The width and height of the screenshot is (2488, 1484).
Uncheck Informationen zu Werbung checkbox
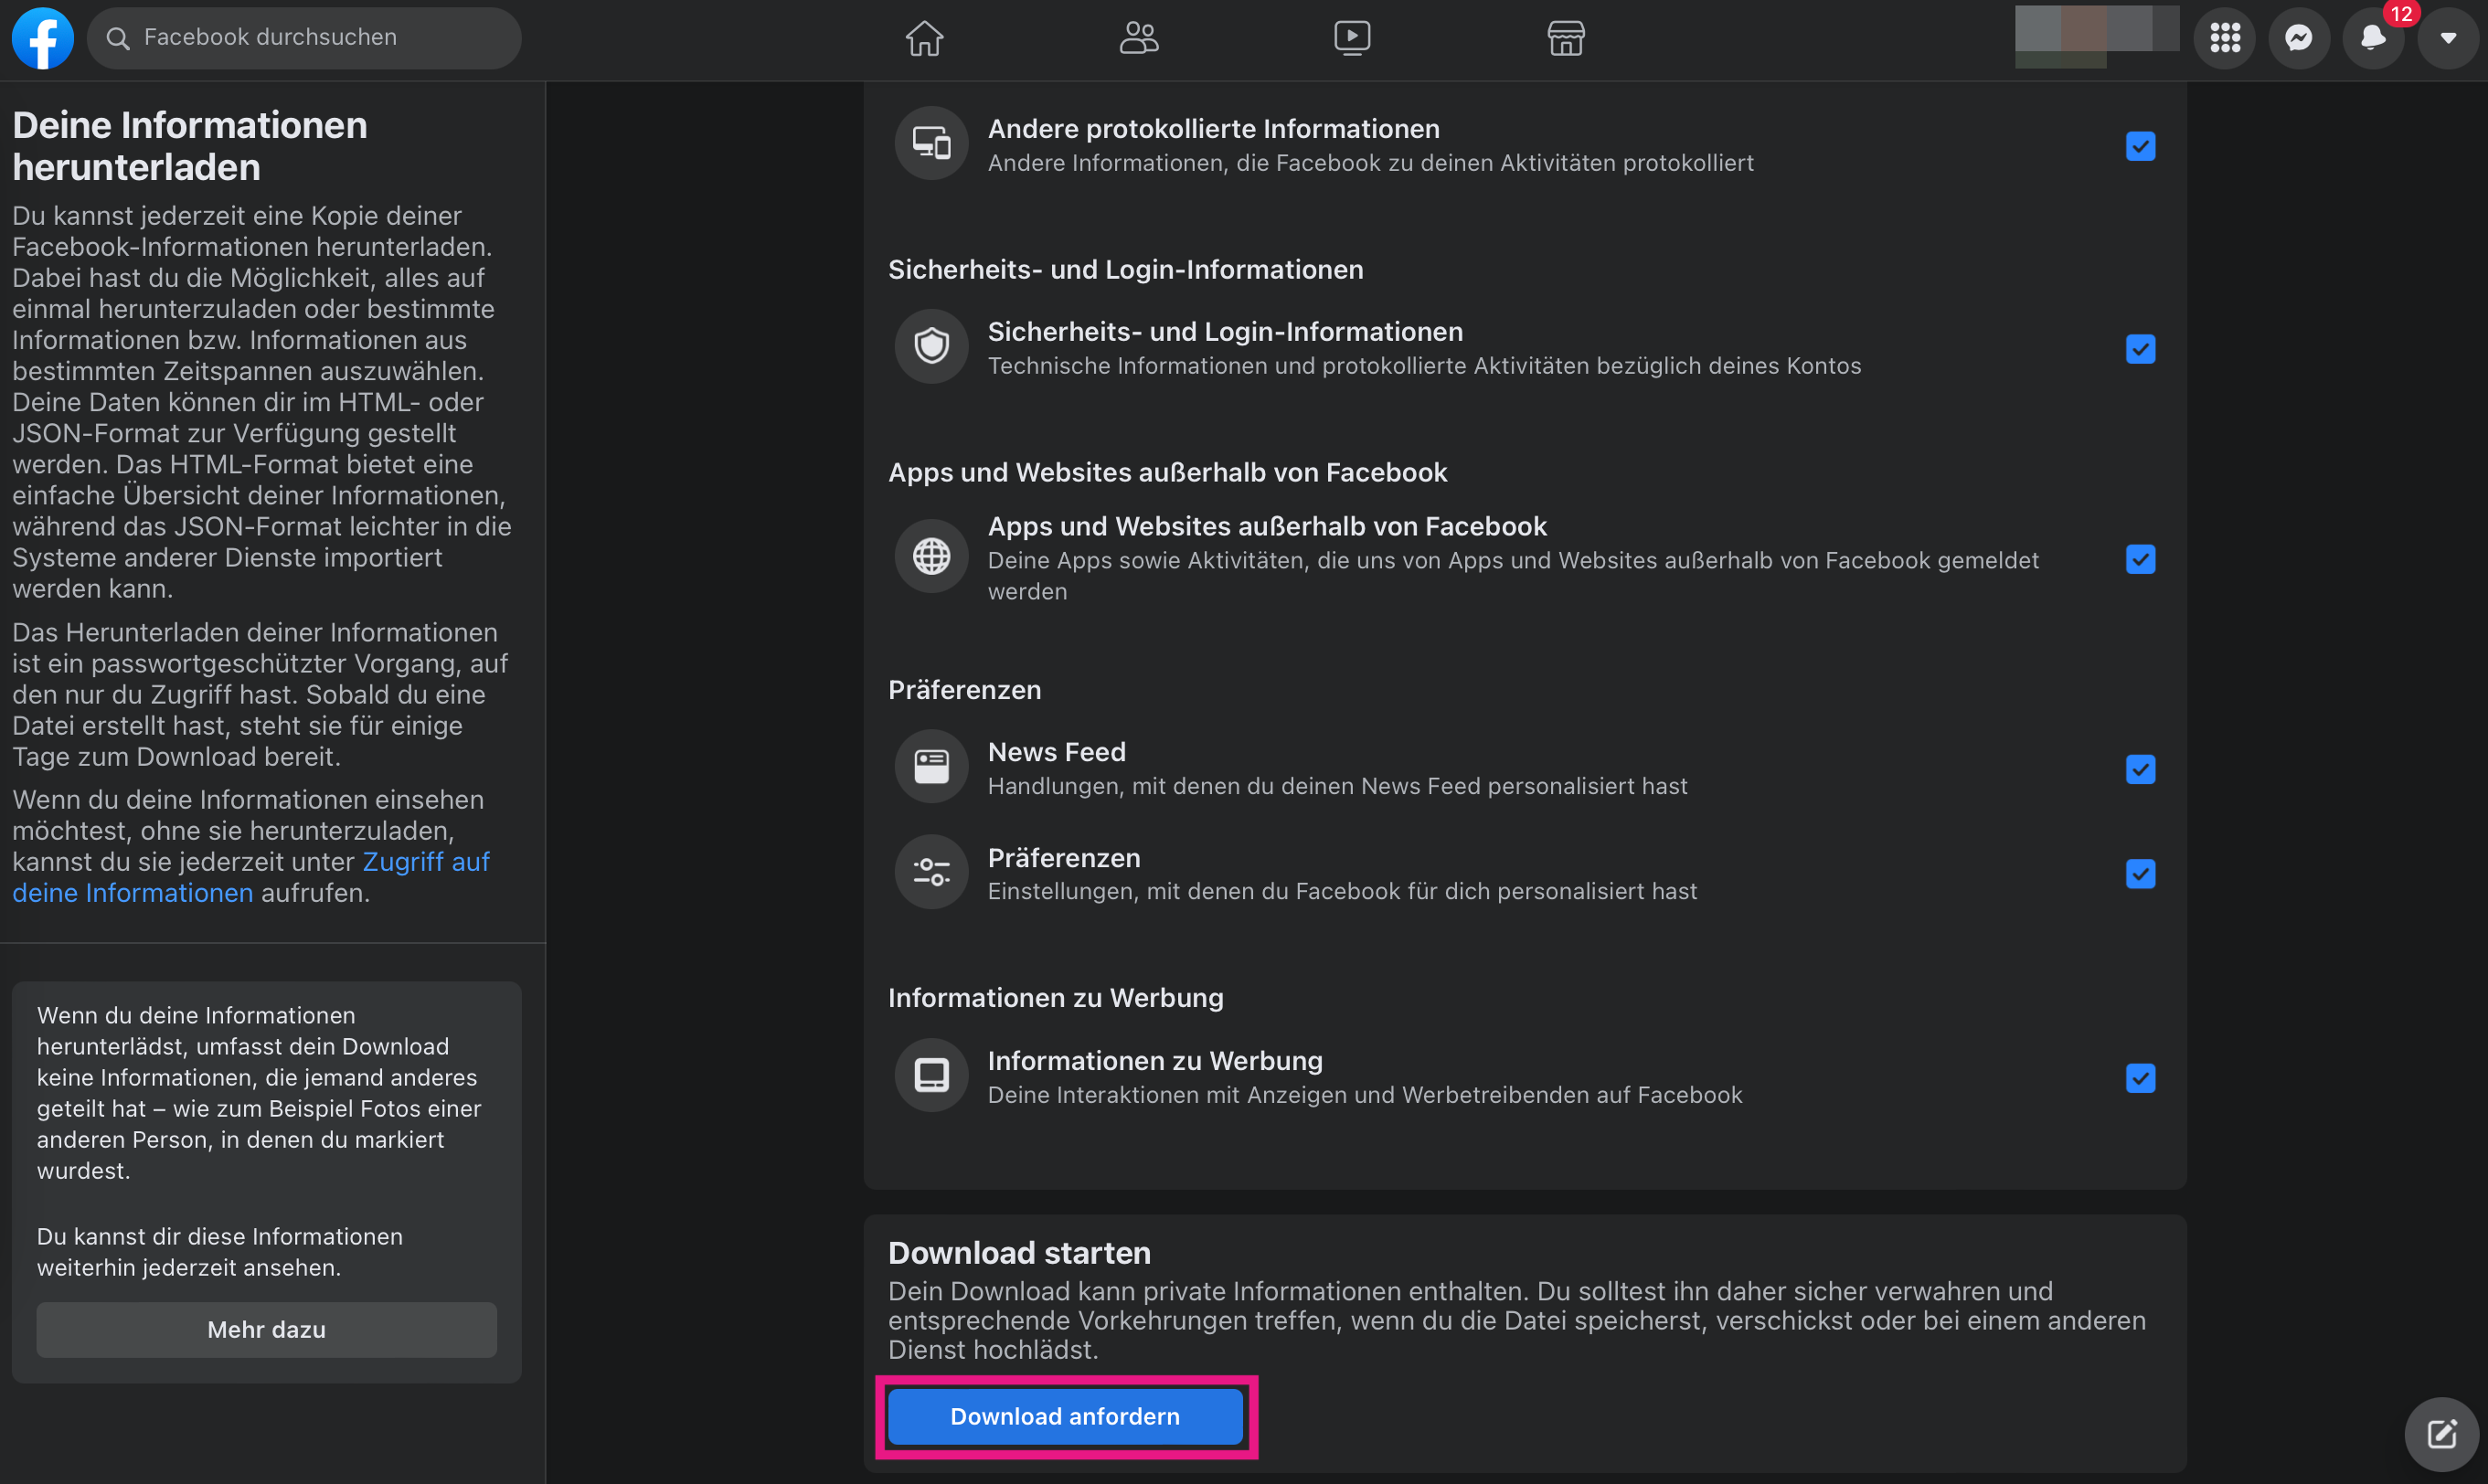pyautogui.click(x=2140, y=1078)
